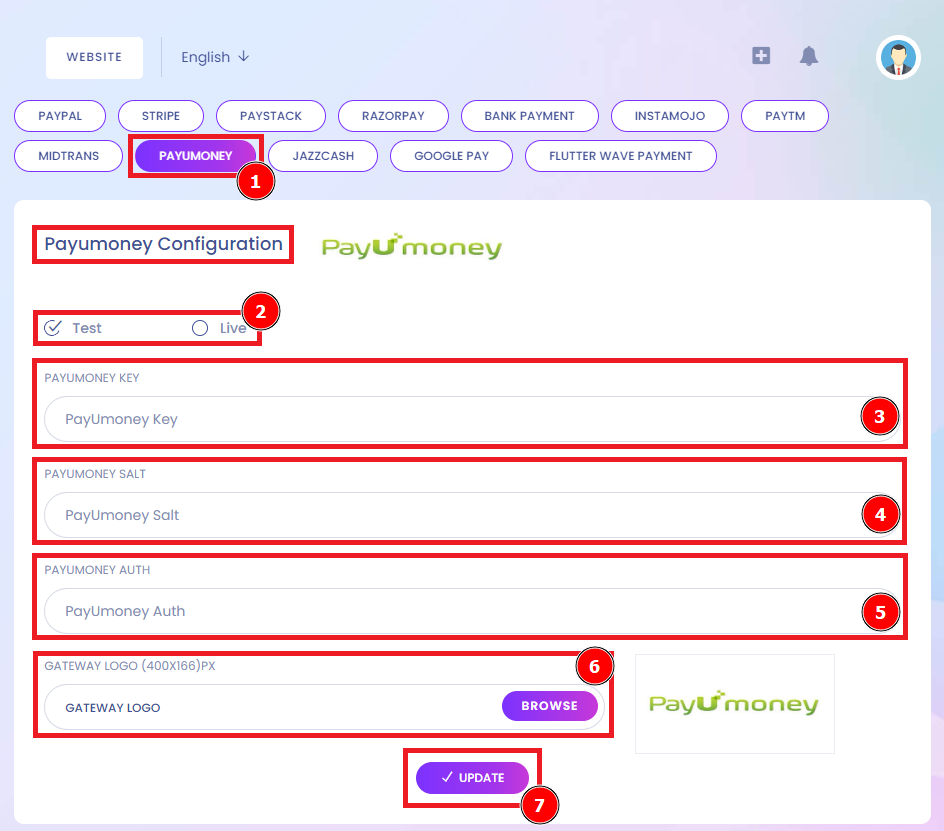944x831 pixels.
Task: Click the GATEWAY LOGO (400X166)PX label
Action: pyautogui.click(x=130, y=666)
